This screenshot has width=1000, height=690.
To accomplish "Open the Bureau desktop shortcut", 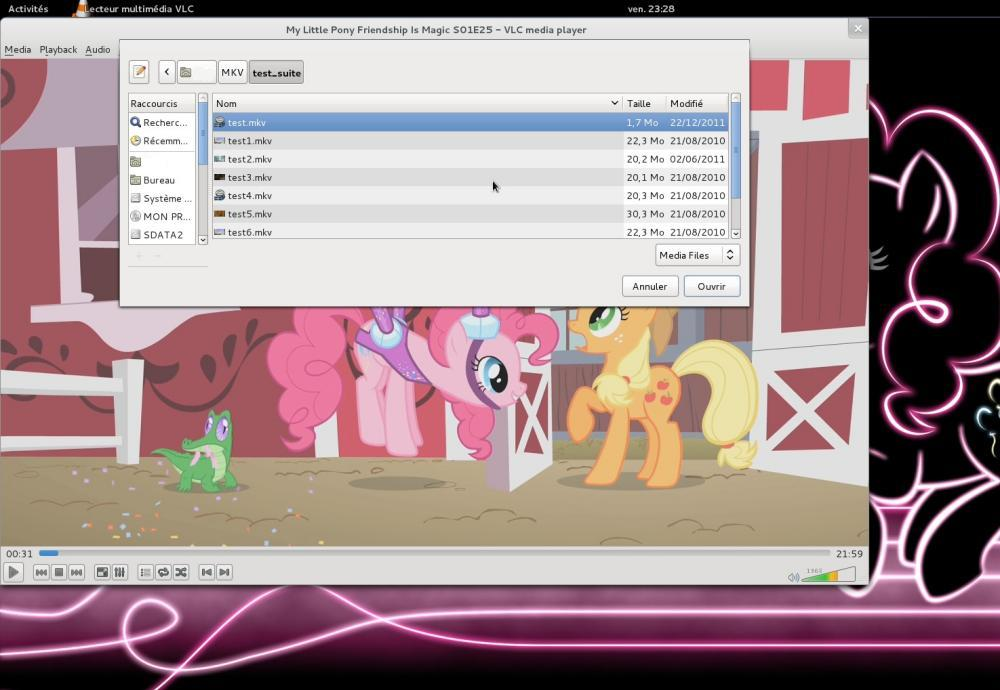I will (x=158, y=180).
